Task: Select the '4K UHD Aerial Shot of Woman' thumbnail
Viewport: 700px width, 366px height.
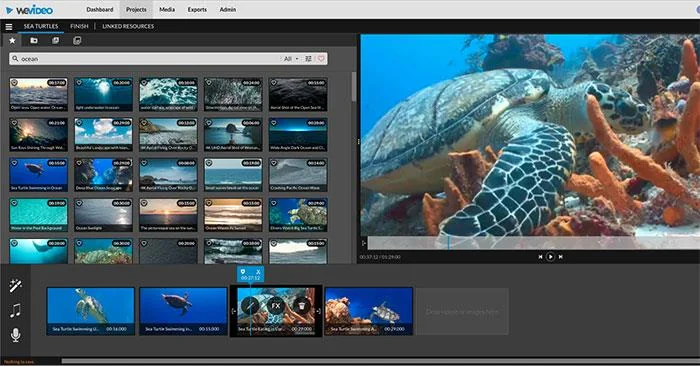Action: pos(233,135)
